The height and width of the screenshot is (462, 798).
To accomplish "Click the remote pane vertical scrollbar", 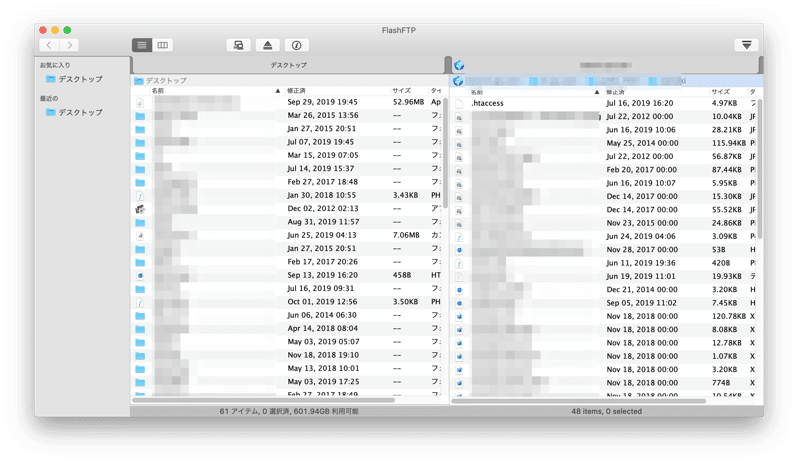I will point(760,168).
